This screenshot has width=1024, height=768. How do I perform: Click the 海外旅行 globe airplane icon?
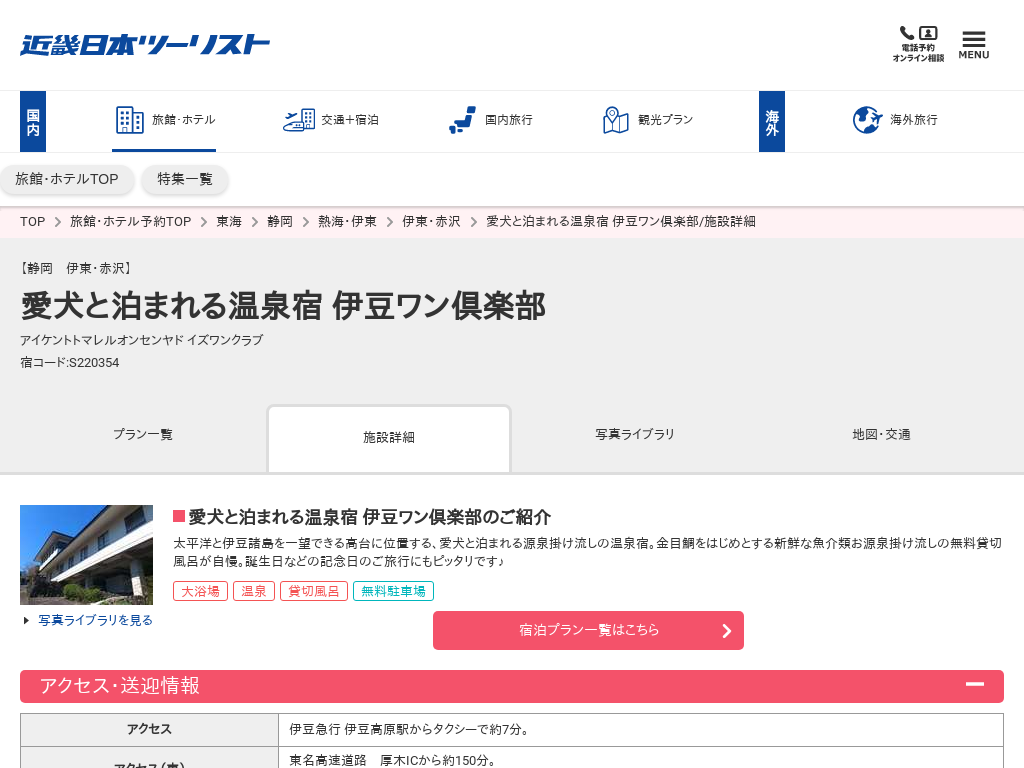(867, 120)
